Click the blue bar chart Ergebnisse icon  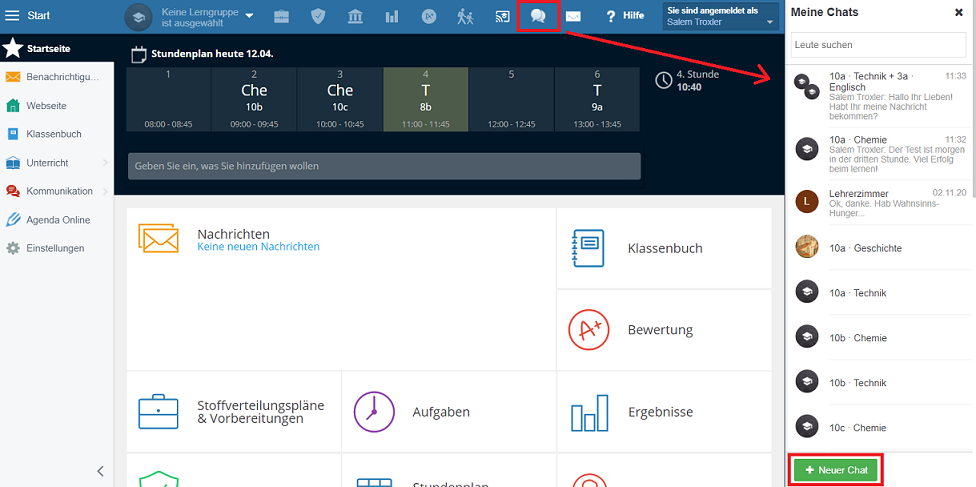click(x=589, y=413)
